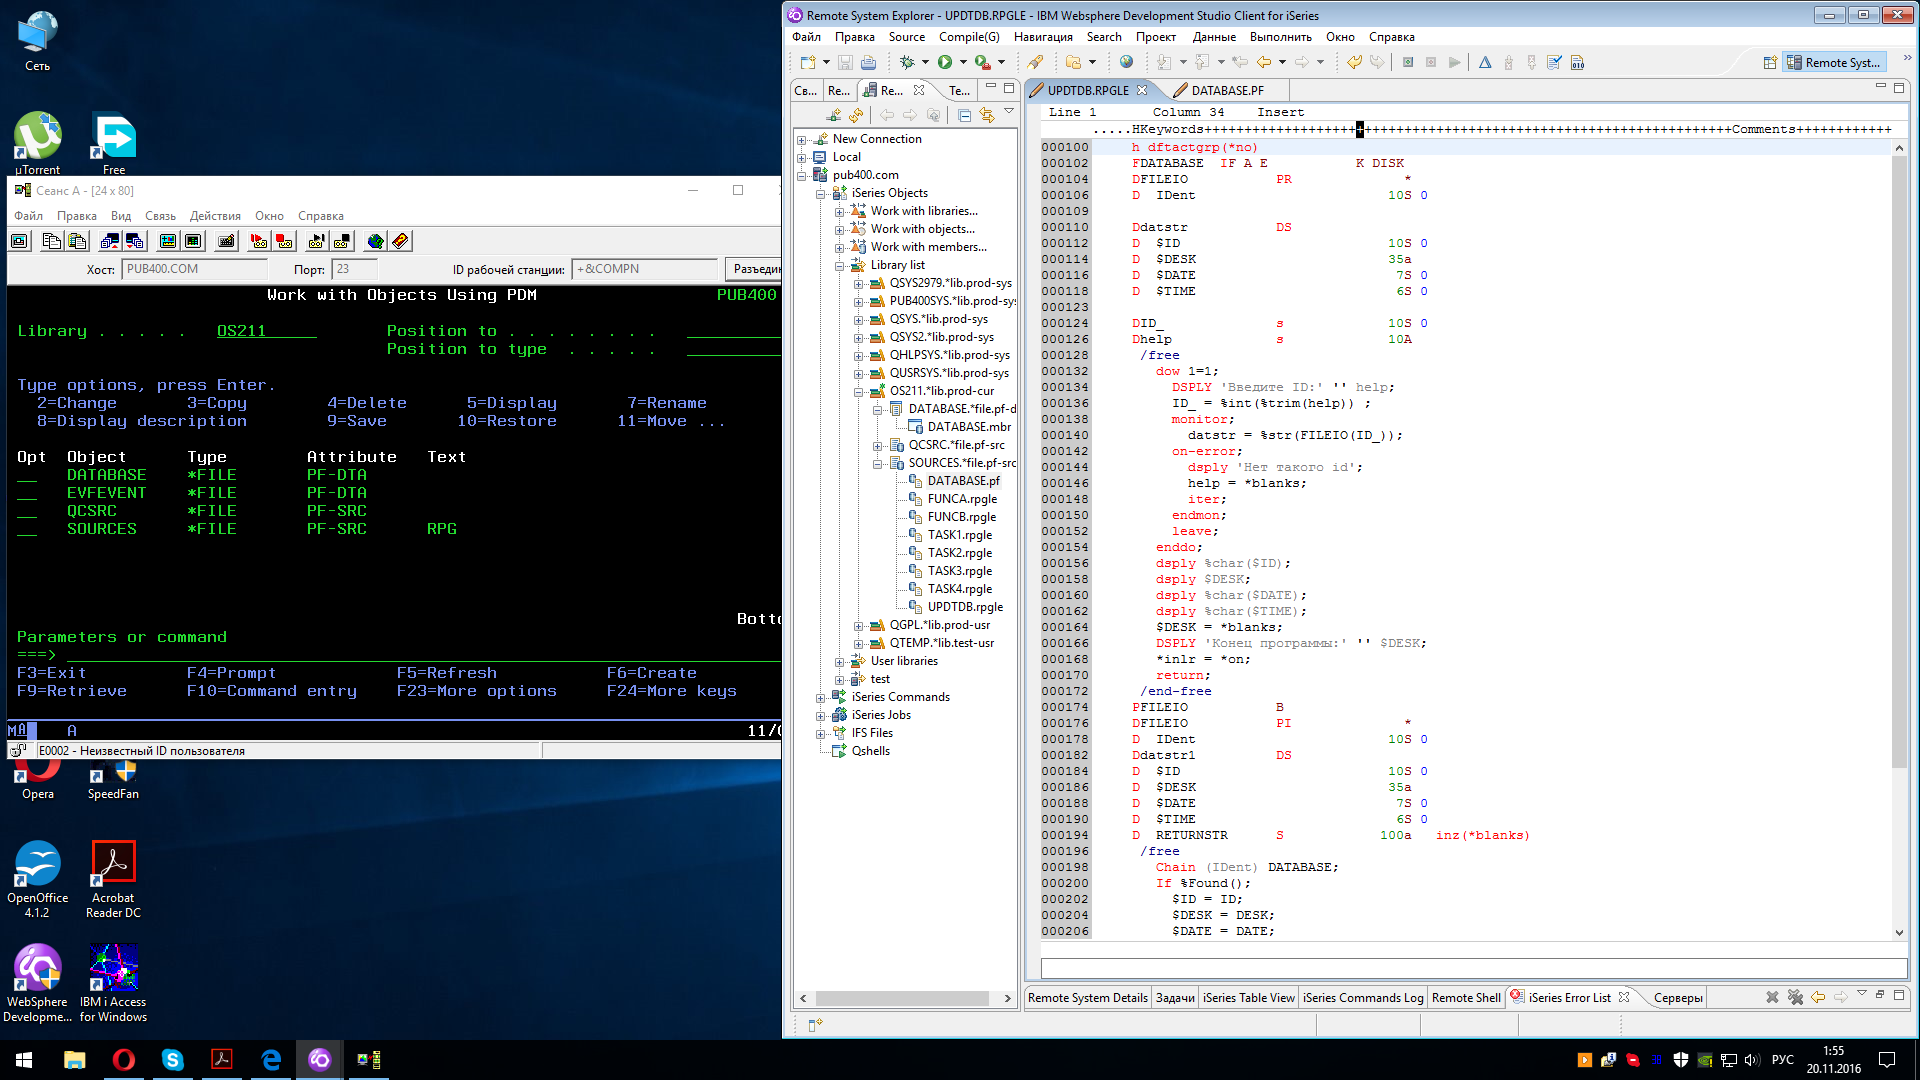Click the green Run icon
The image size is (1920, 1080).
[945, 62]
